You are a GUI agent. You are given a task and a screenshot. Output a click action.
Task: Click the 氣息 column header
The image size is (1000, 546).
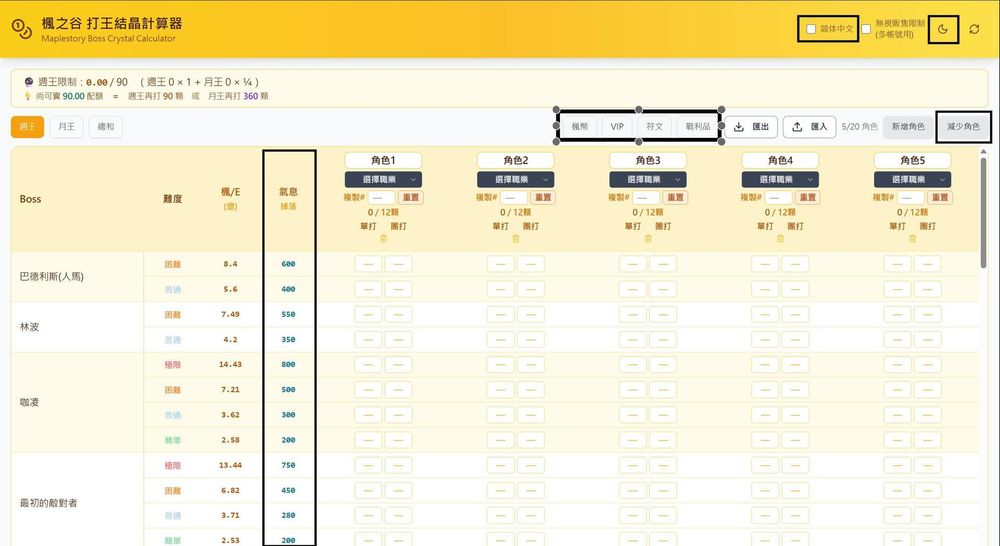pyautogui.click(x=288, y=198)
